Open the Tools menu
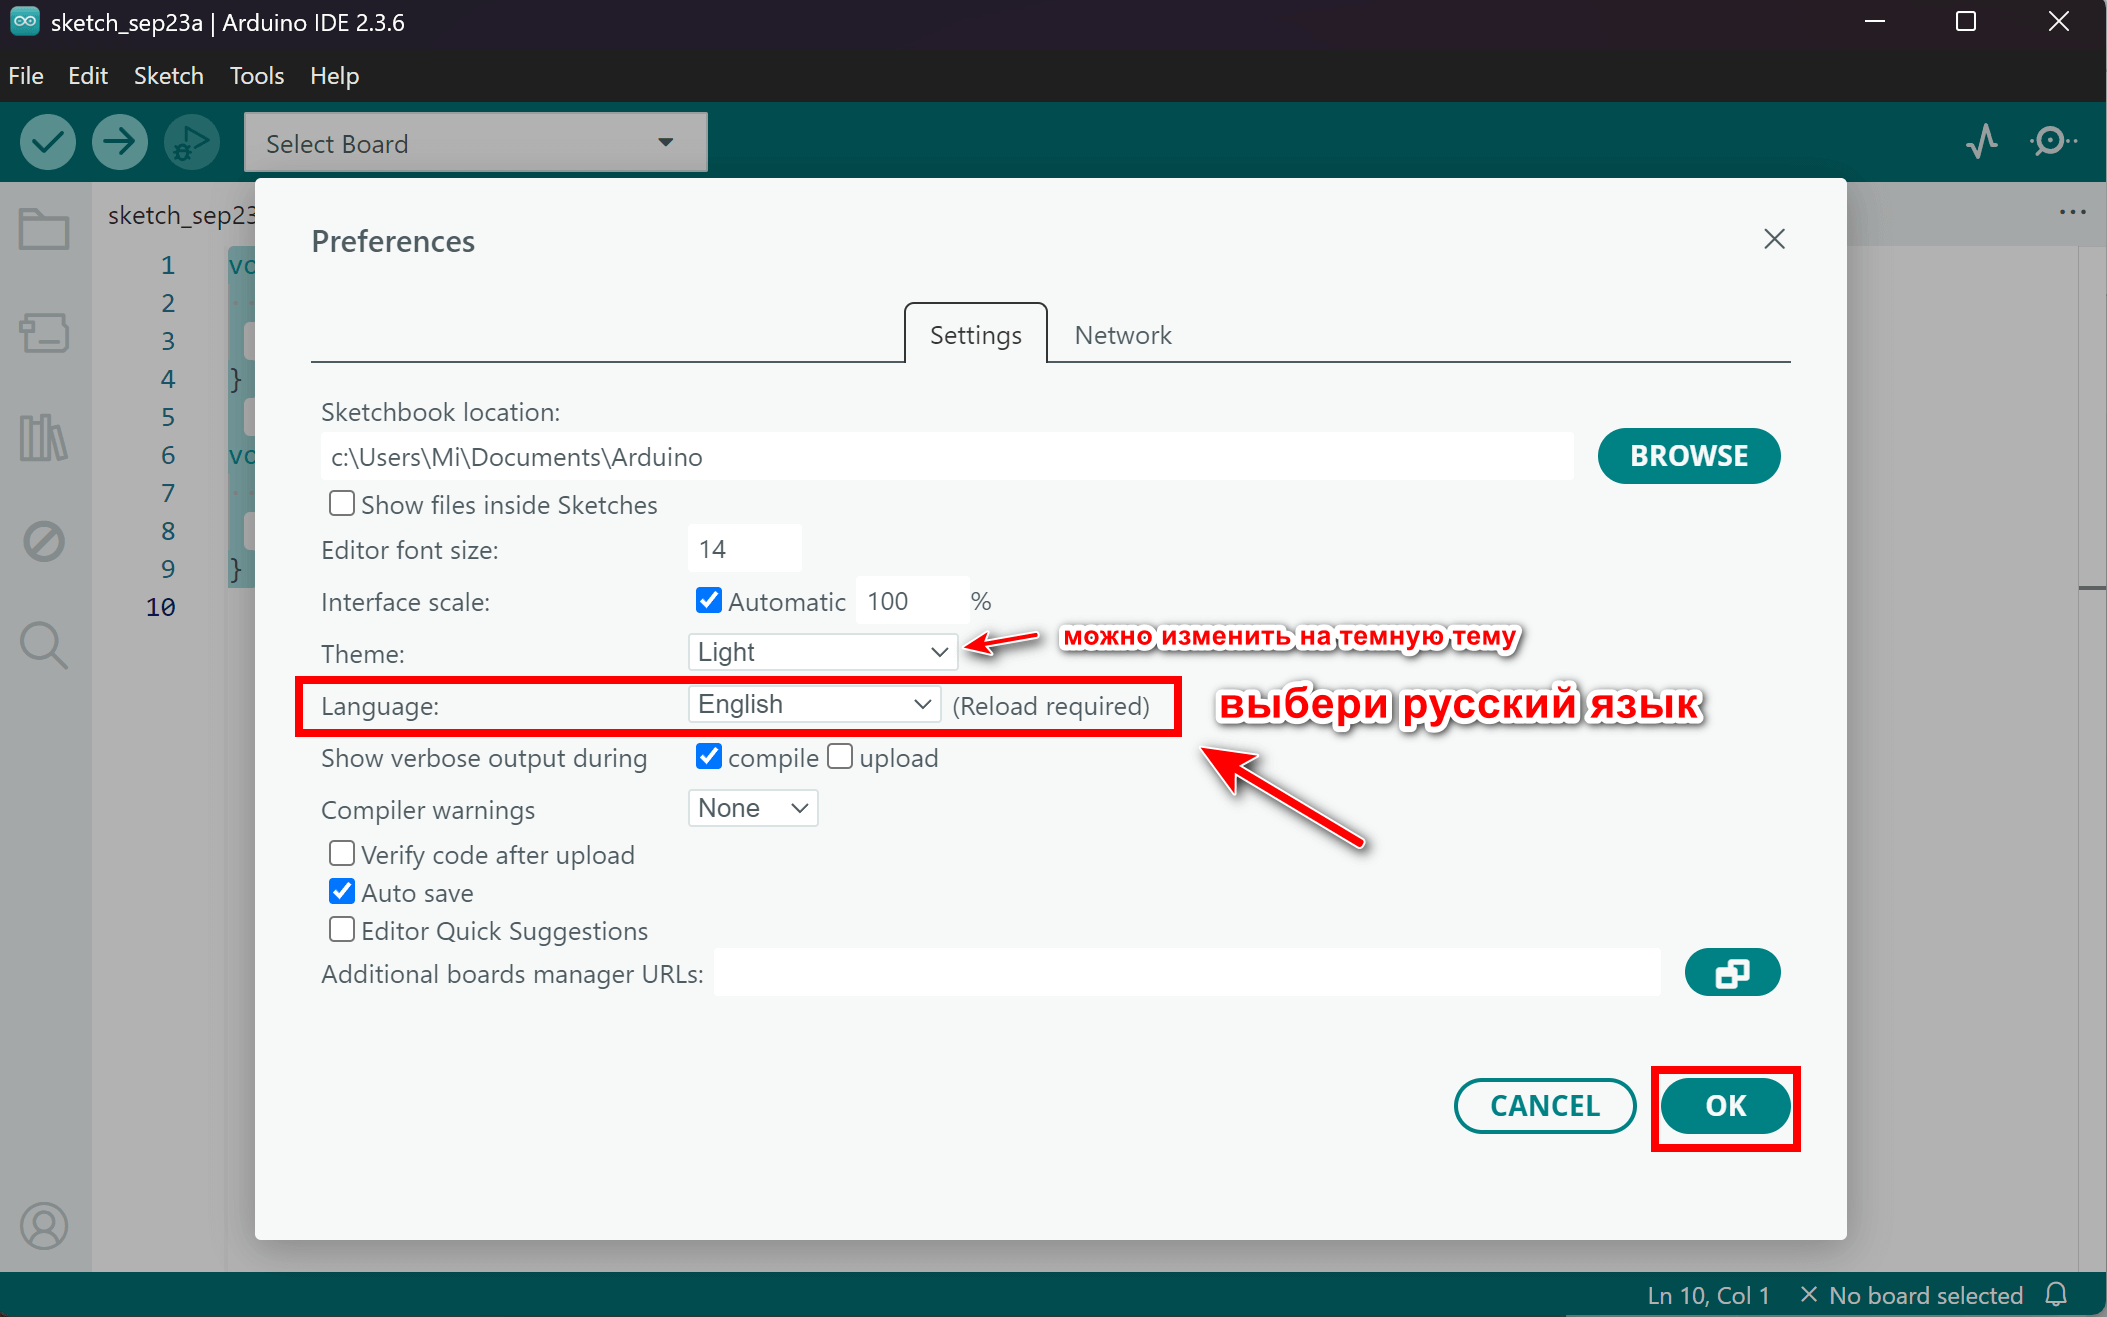The height and width of the screenshot is (1317, 2107). pos(256,76)
